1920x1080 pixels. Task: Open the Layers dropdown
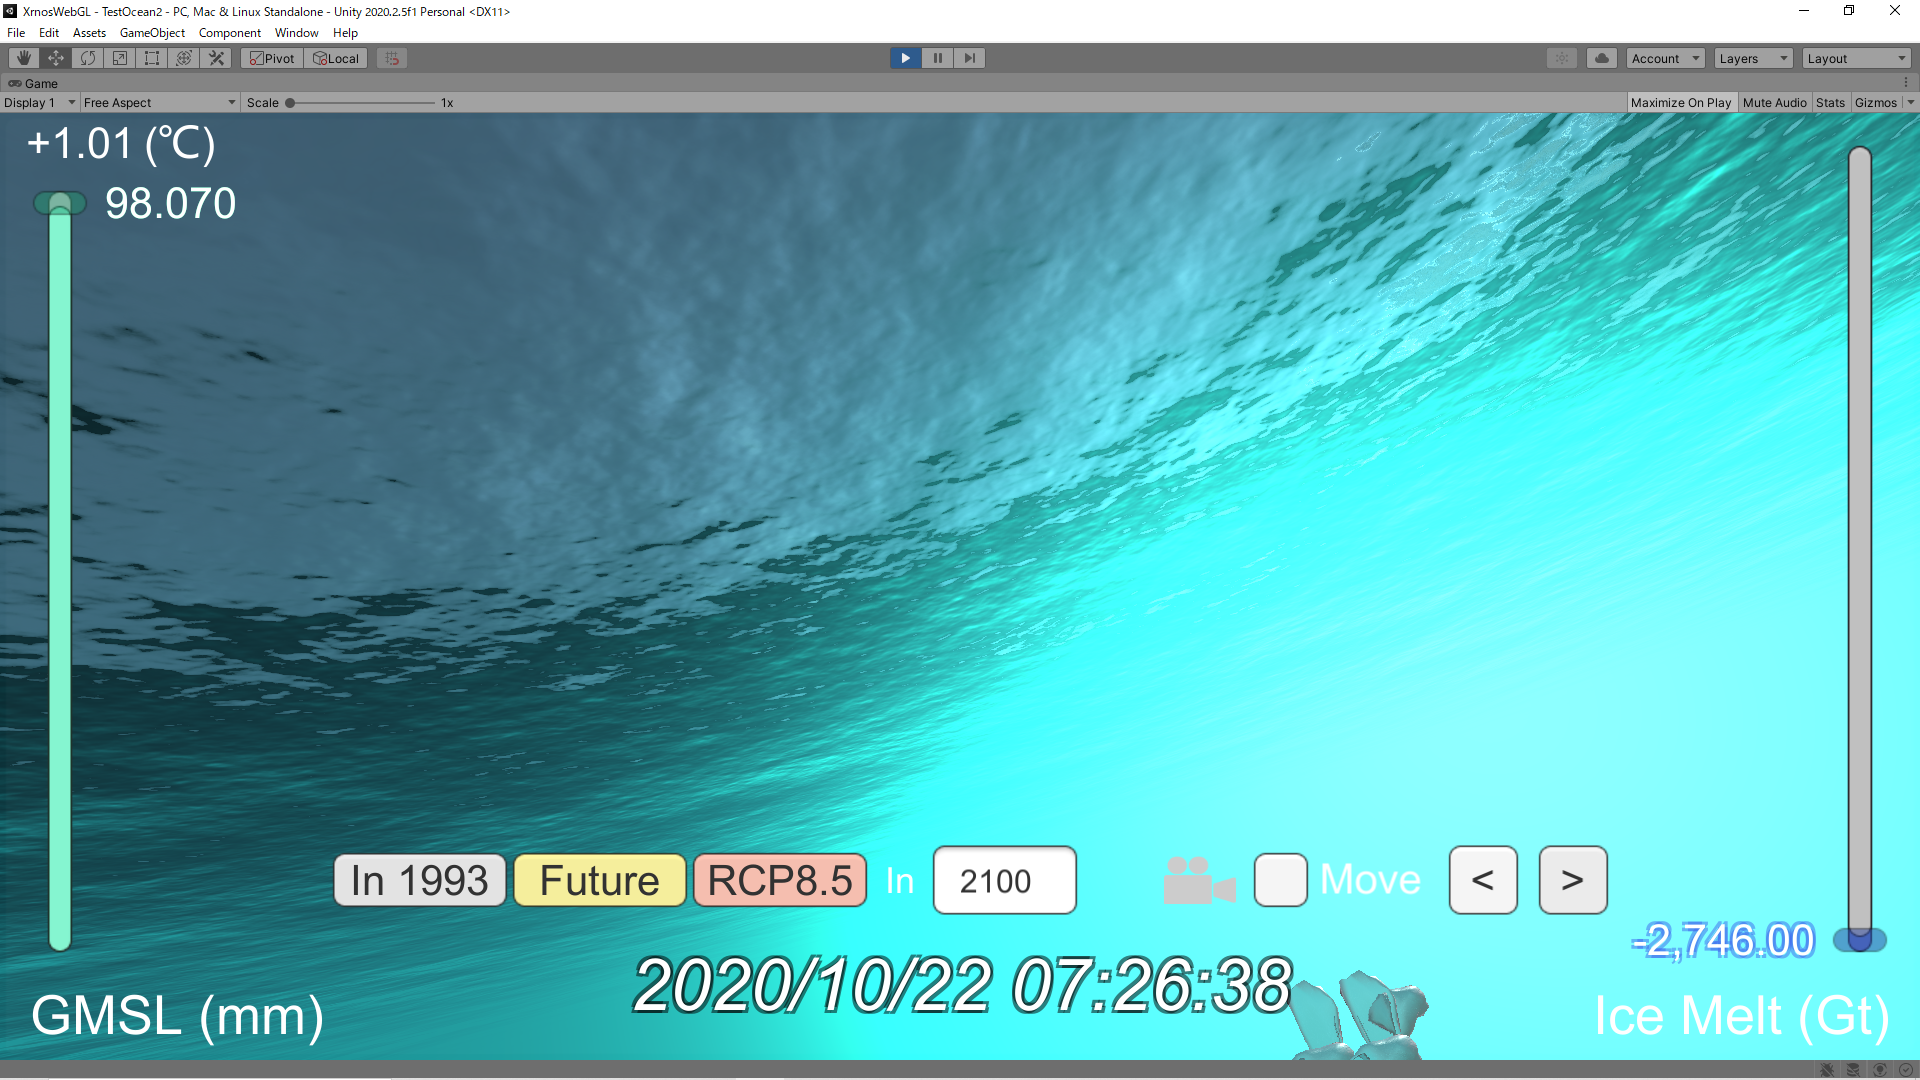(x=1753, y=58)
